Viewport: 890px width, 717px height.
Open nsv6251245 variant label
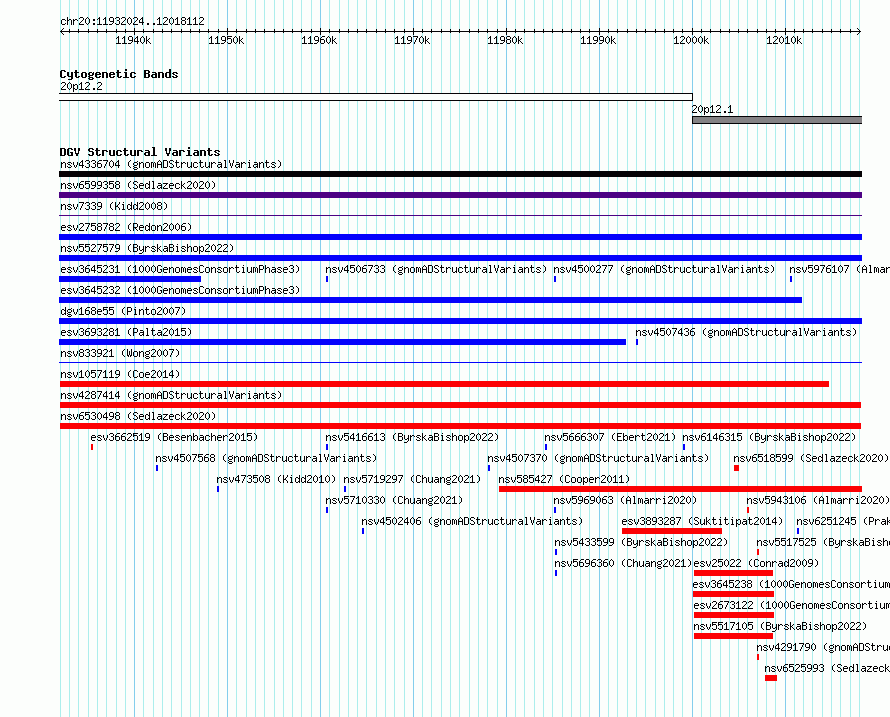[x=843, y=522]
